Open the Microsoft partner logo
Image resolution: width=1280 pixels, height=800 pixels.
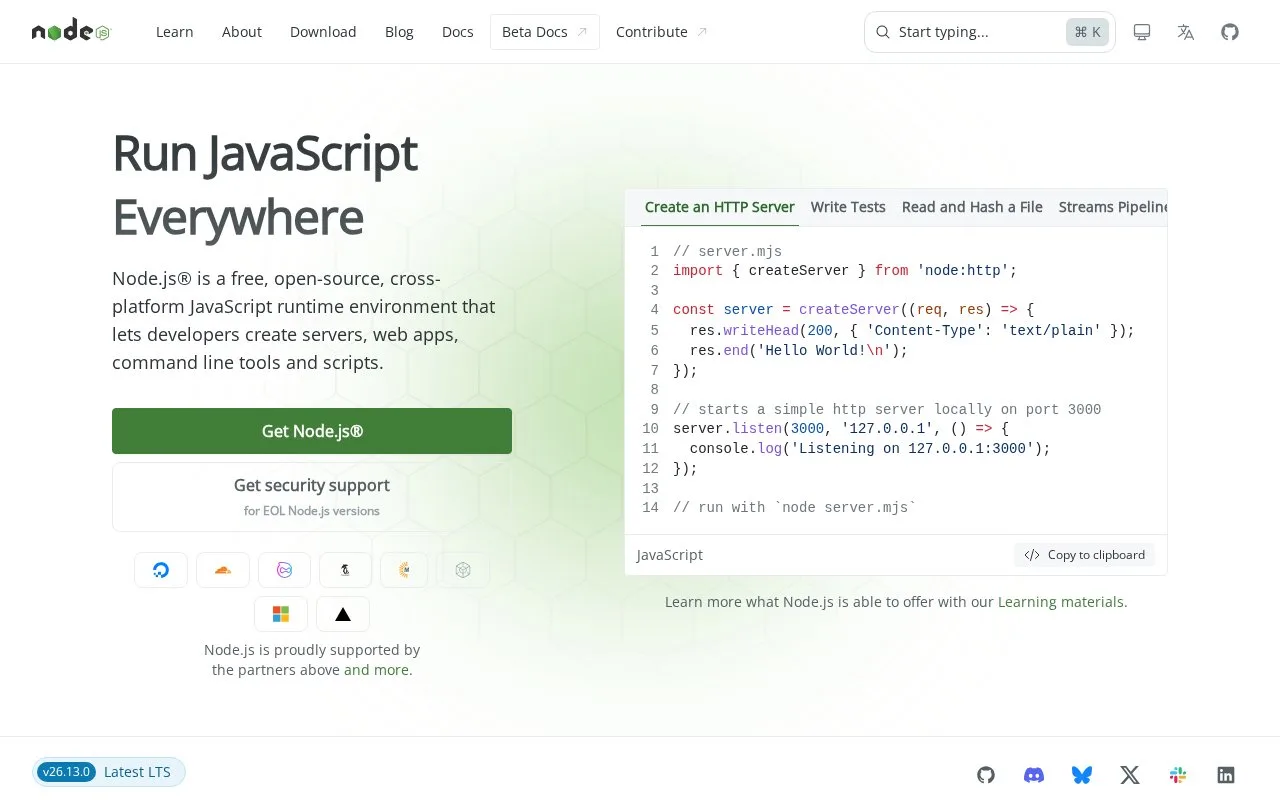(x=281, y=614)
